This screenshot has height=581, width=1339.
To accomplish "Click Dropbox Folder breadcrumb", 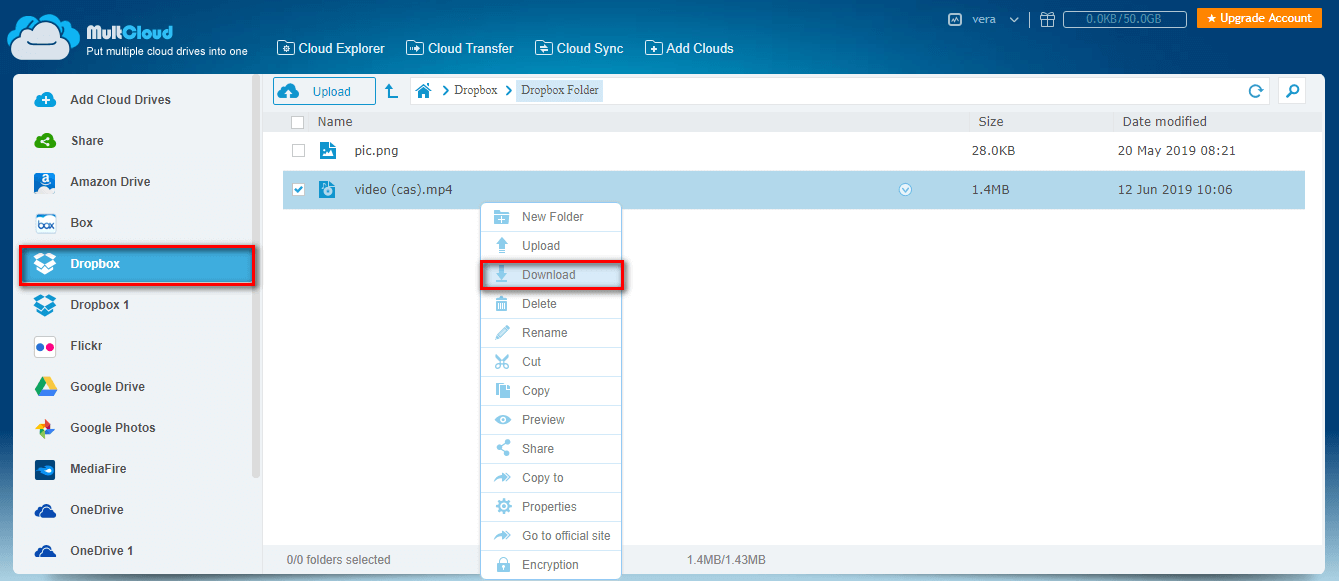I will click(560, 90).
